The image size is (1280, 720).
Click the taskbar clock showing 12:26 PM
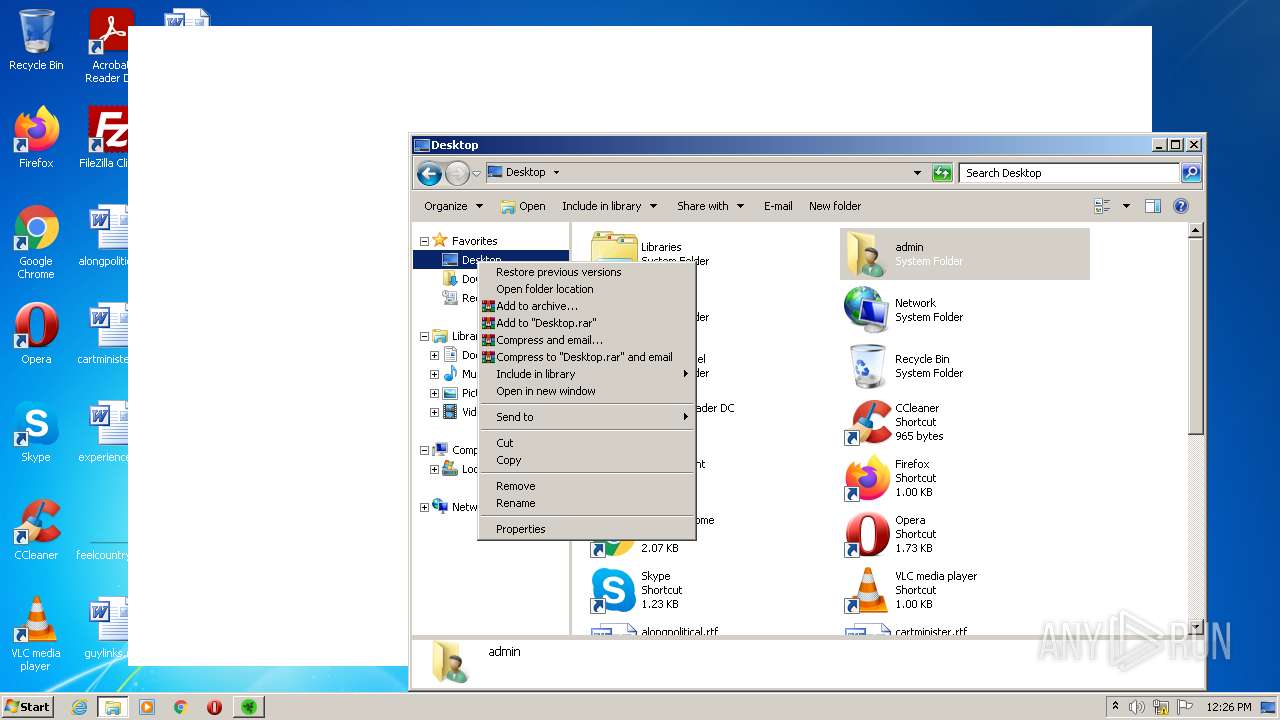coord(1228,707)
